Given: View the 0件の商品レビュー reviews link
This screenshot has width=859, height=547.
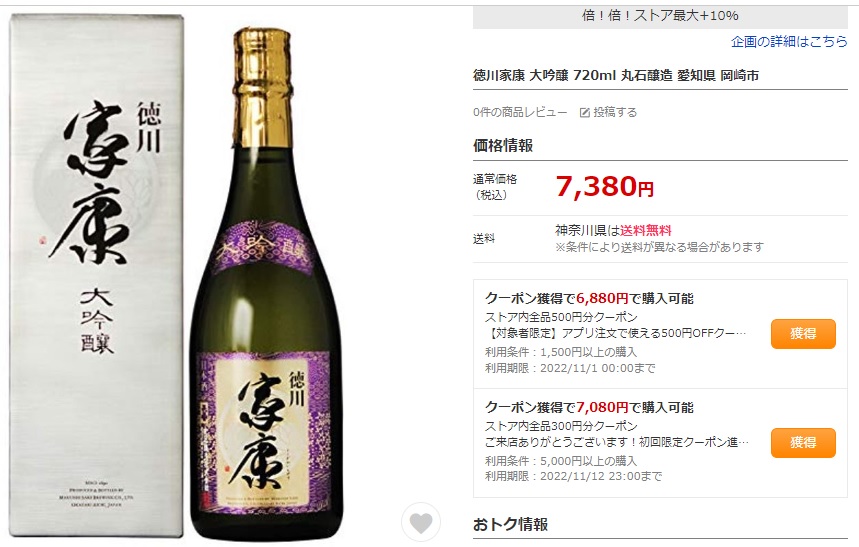Looking at the screenshot, I should (x=520, y=112).
